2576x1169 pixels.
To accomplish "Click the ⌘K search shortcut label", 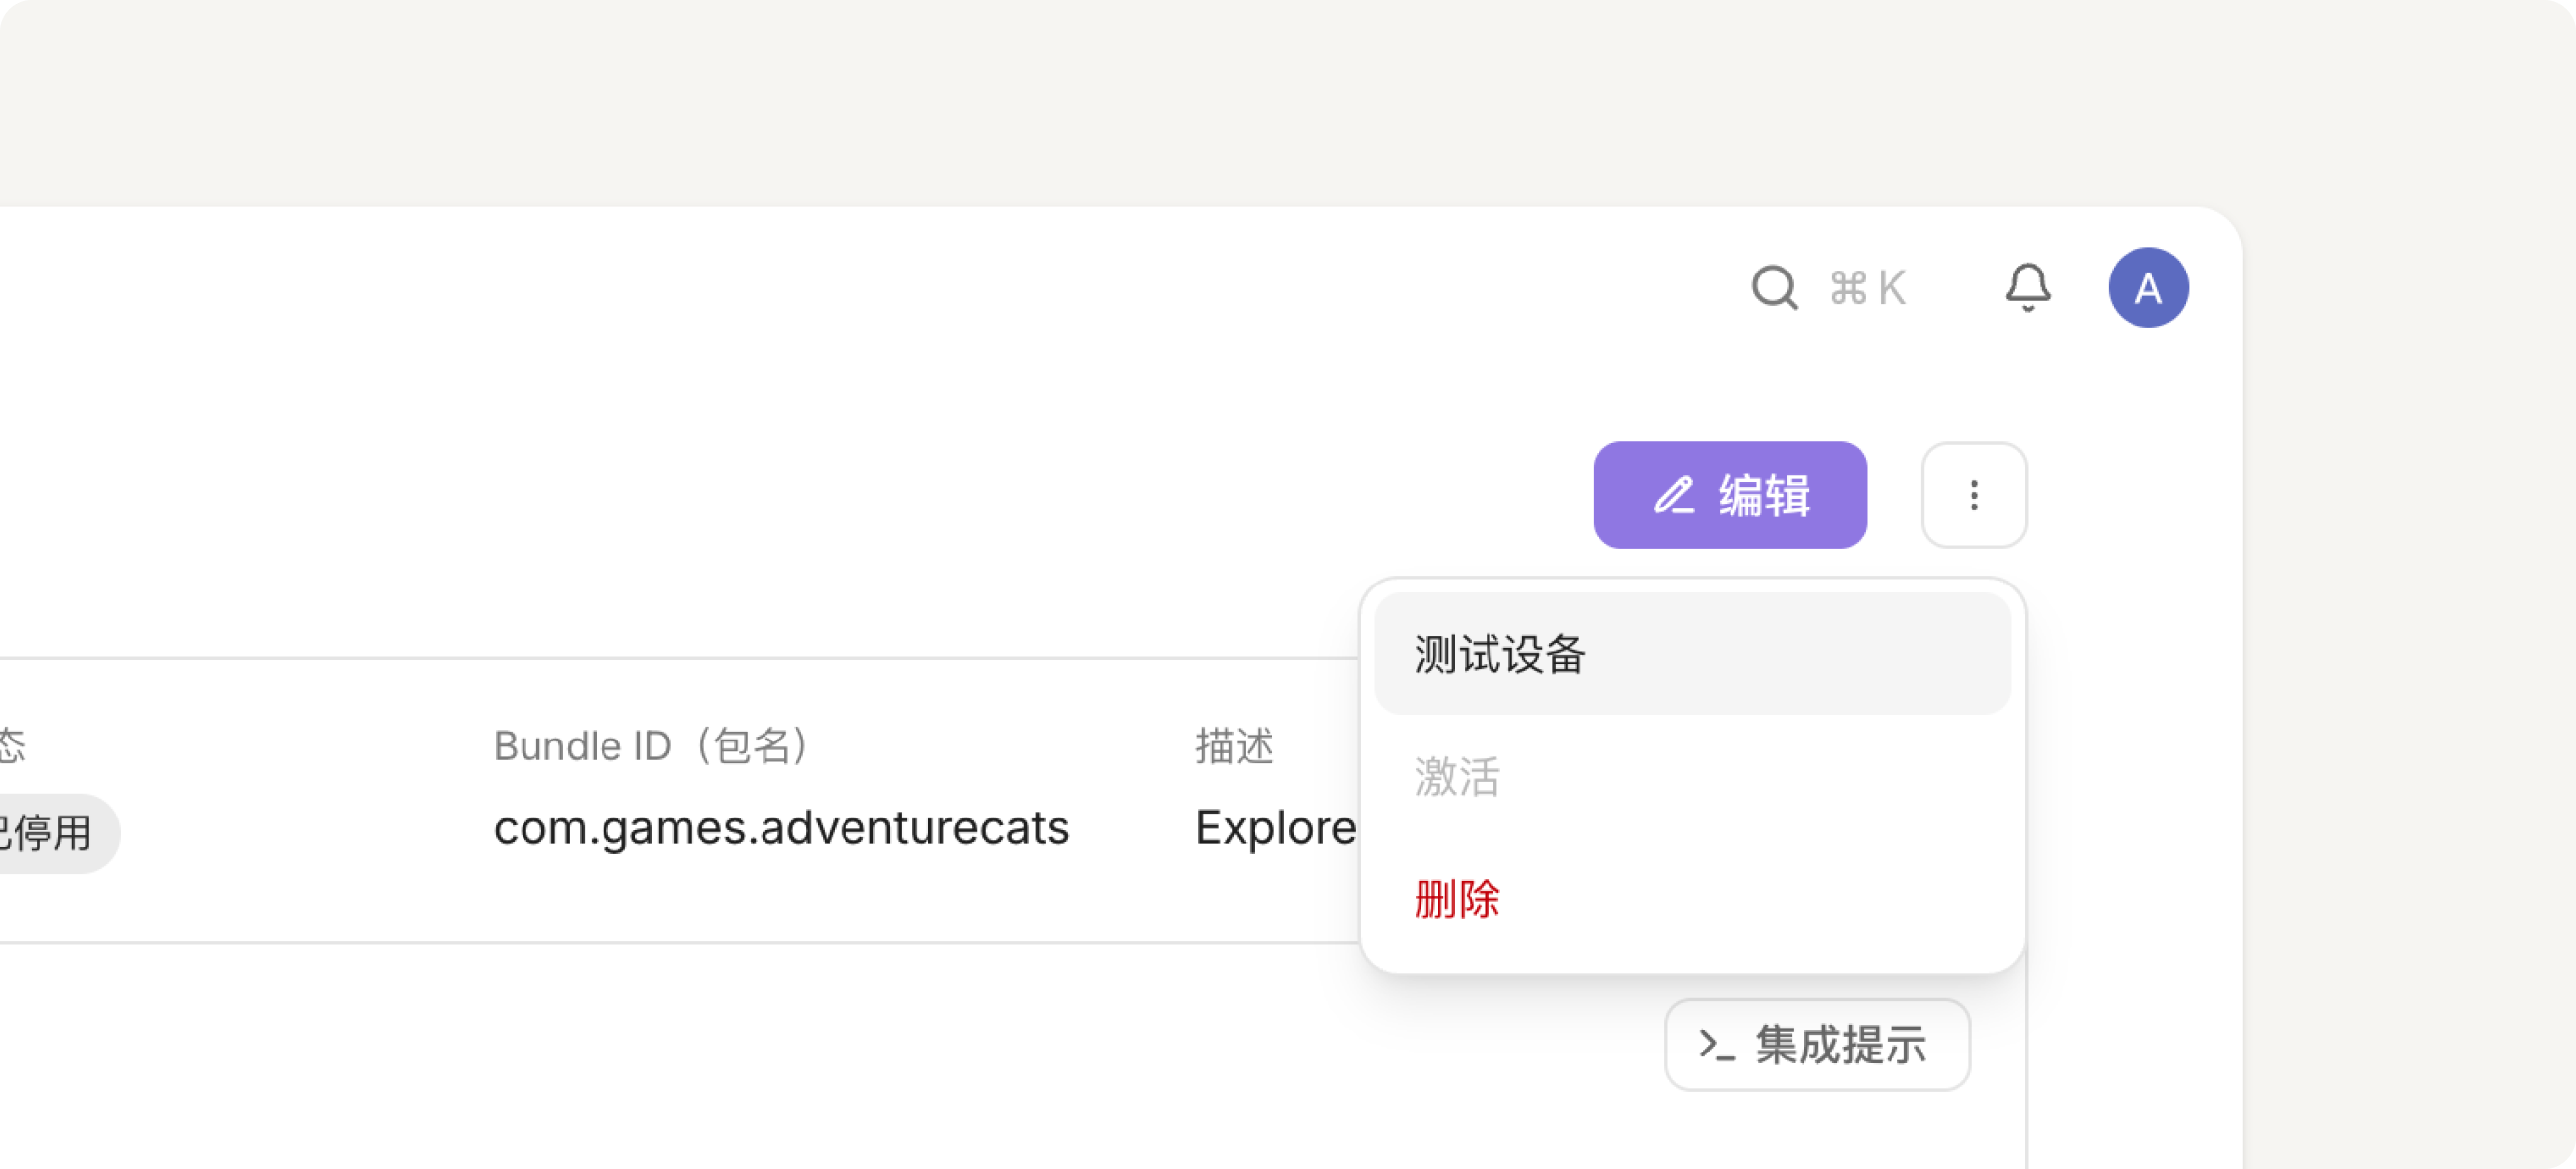I will 1868,288.
